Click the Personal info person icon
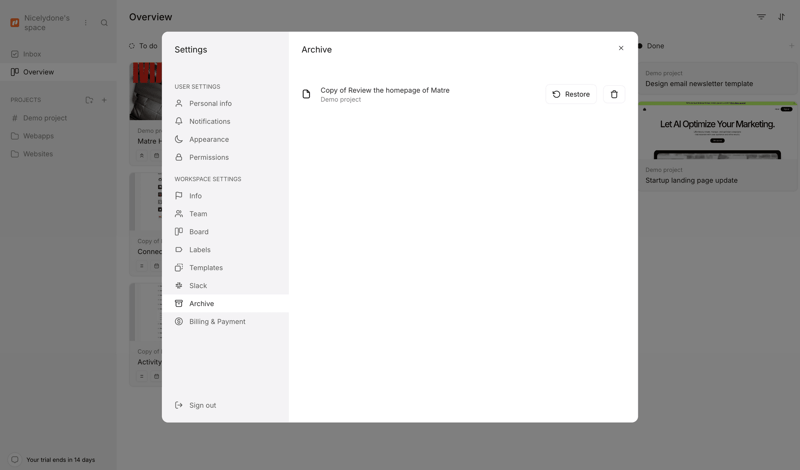Screen dimensions: 800x470 pyautogui.click(x=179, y=103)
